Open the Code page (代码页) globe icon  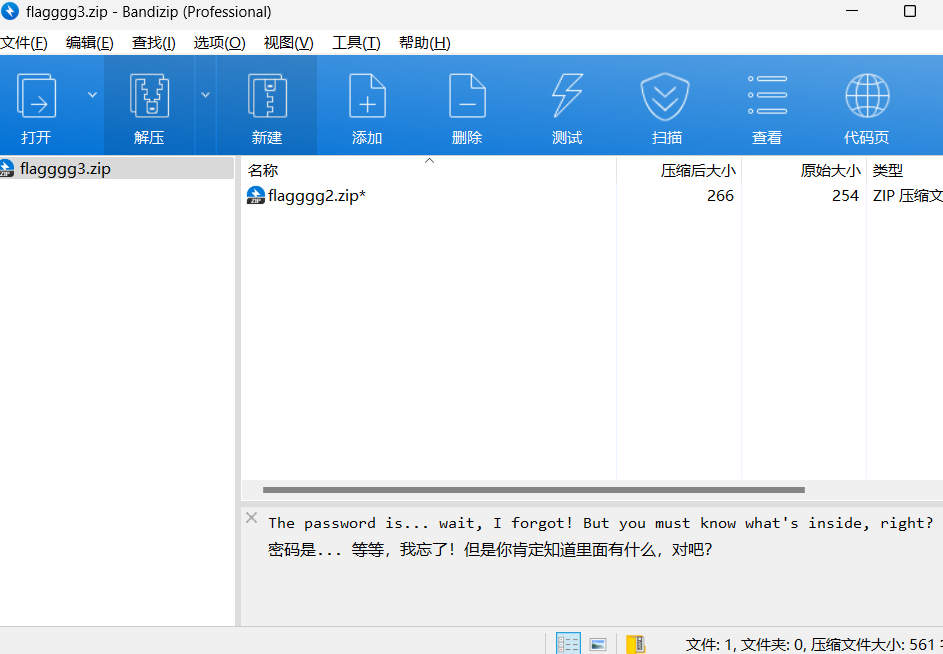coord(867,97)
